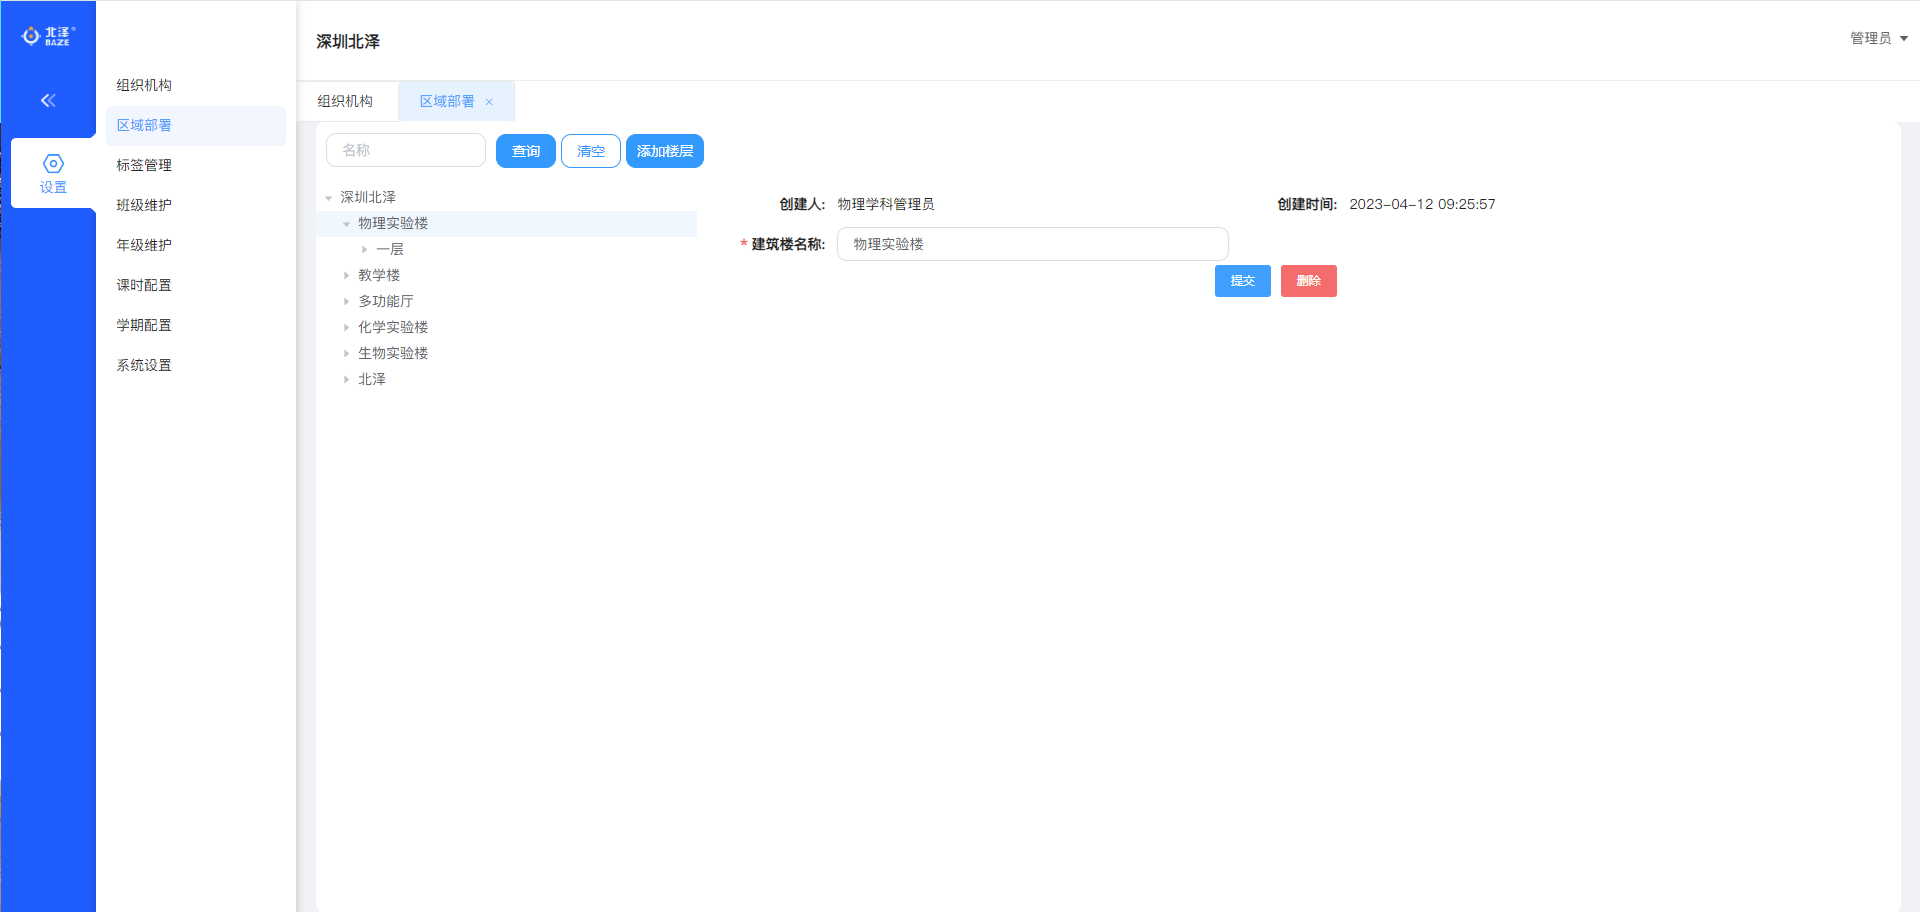Open 标签管理 in side menu

click(144, 165)
